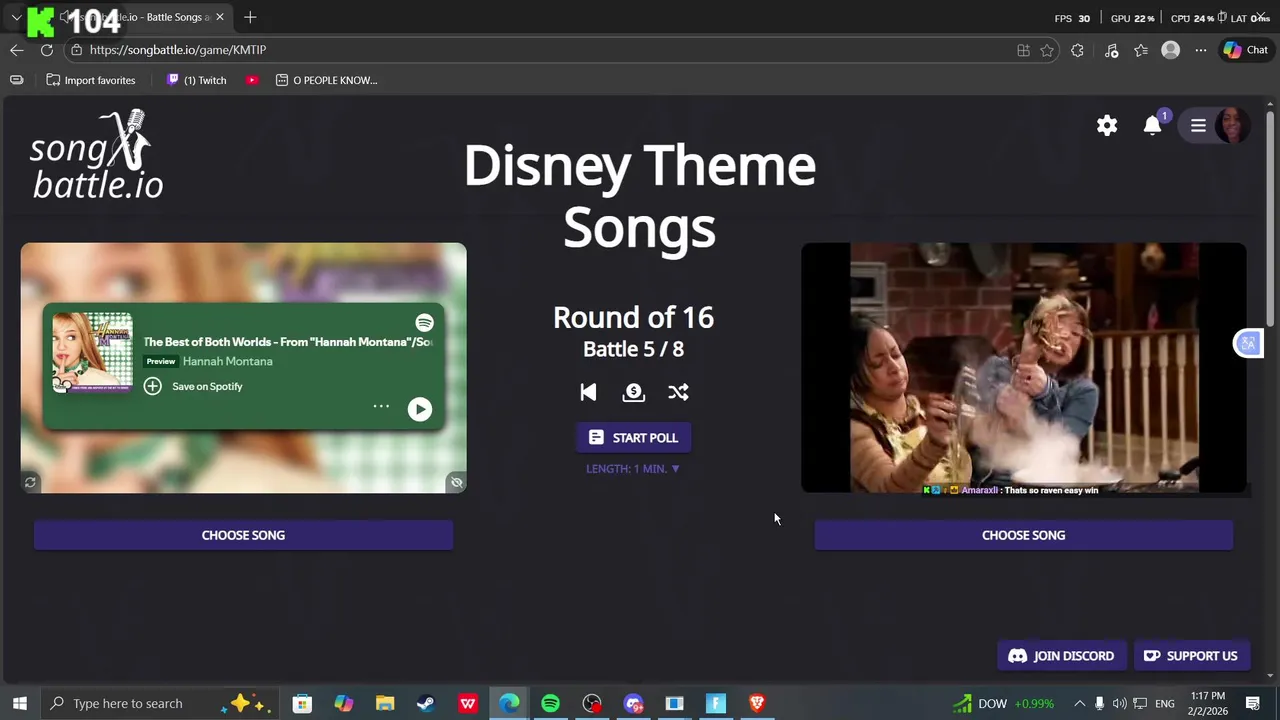Open the favorites list icon in toolbar
This screenshot has height=720, width=1280.
1141,50
